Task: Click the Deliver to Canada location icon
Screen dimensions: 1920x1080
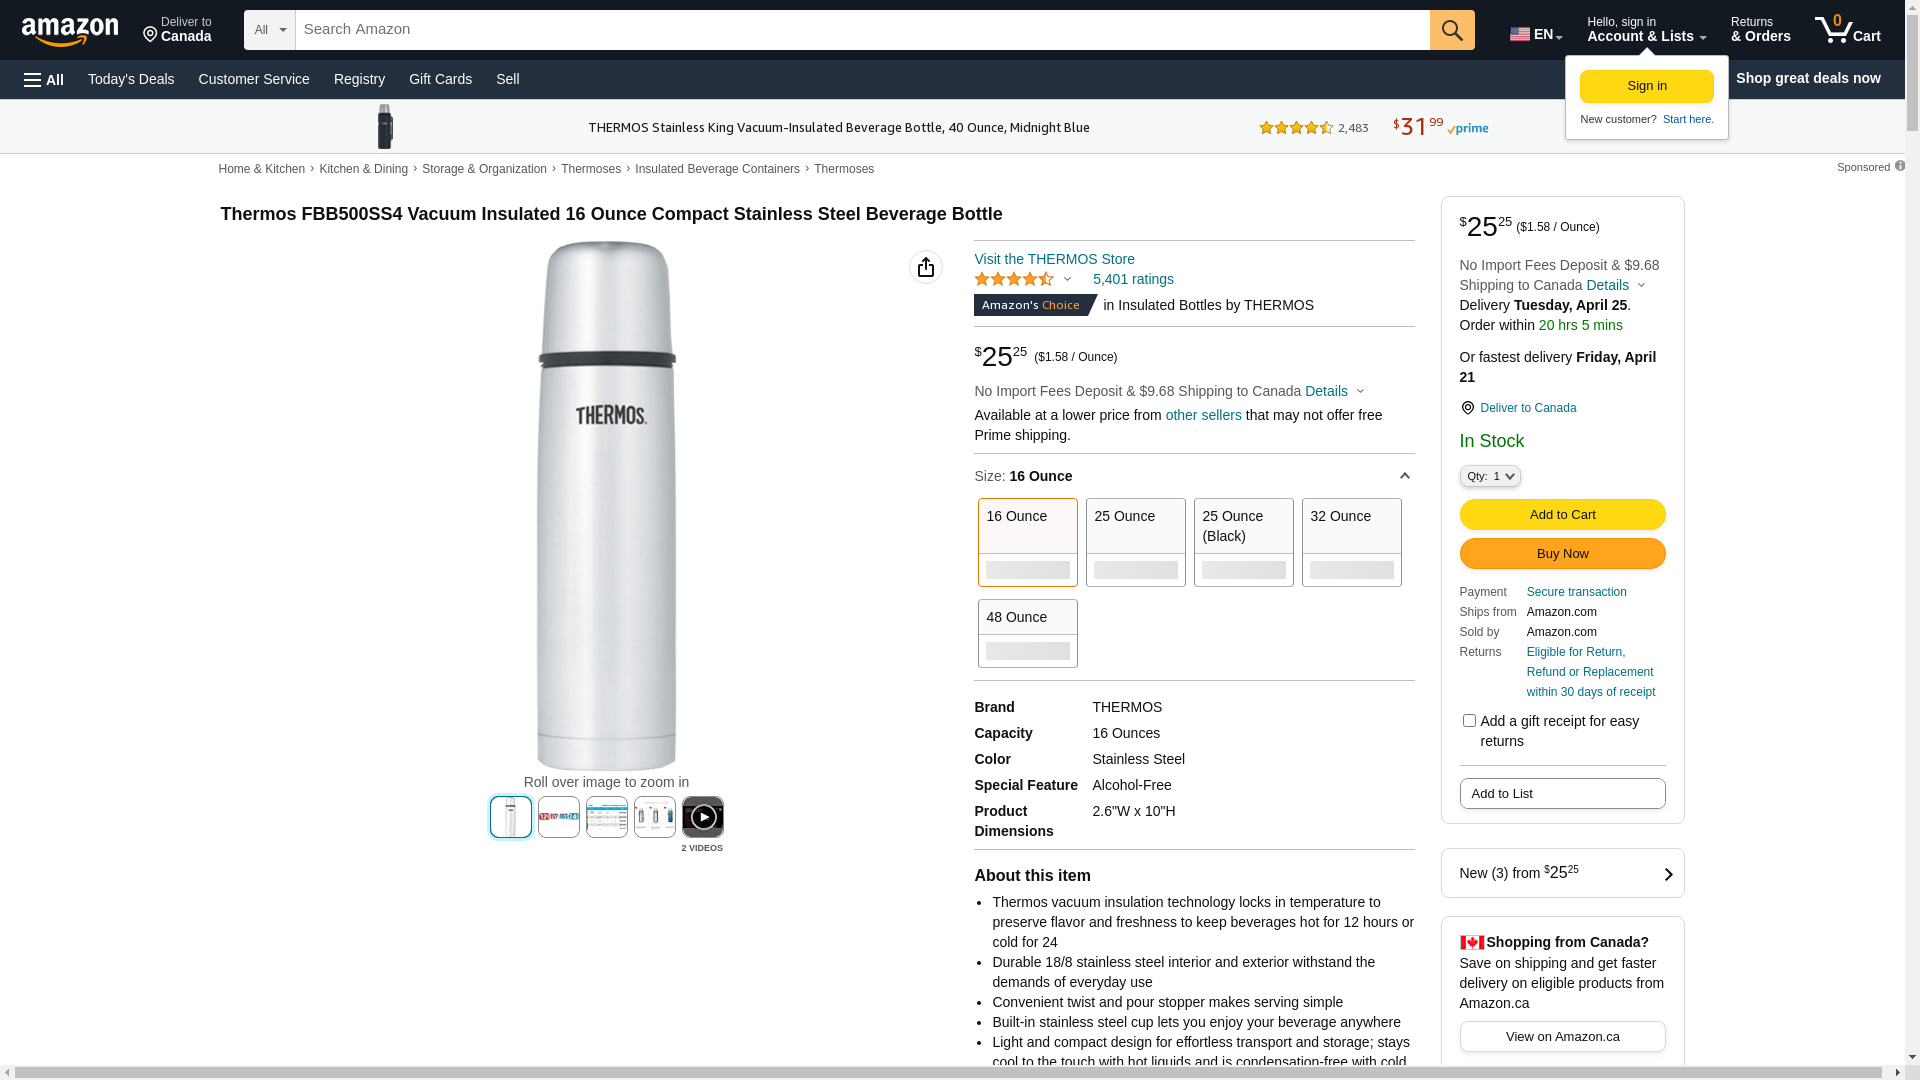Action: (1467, 408)
